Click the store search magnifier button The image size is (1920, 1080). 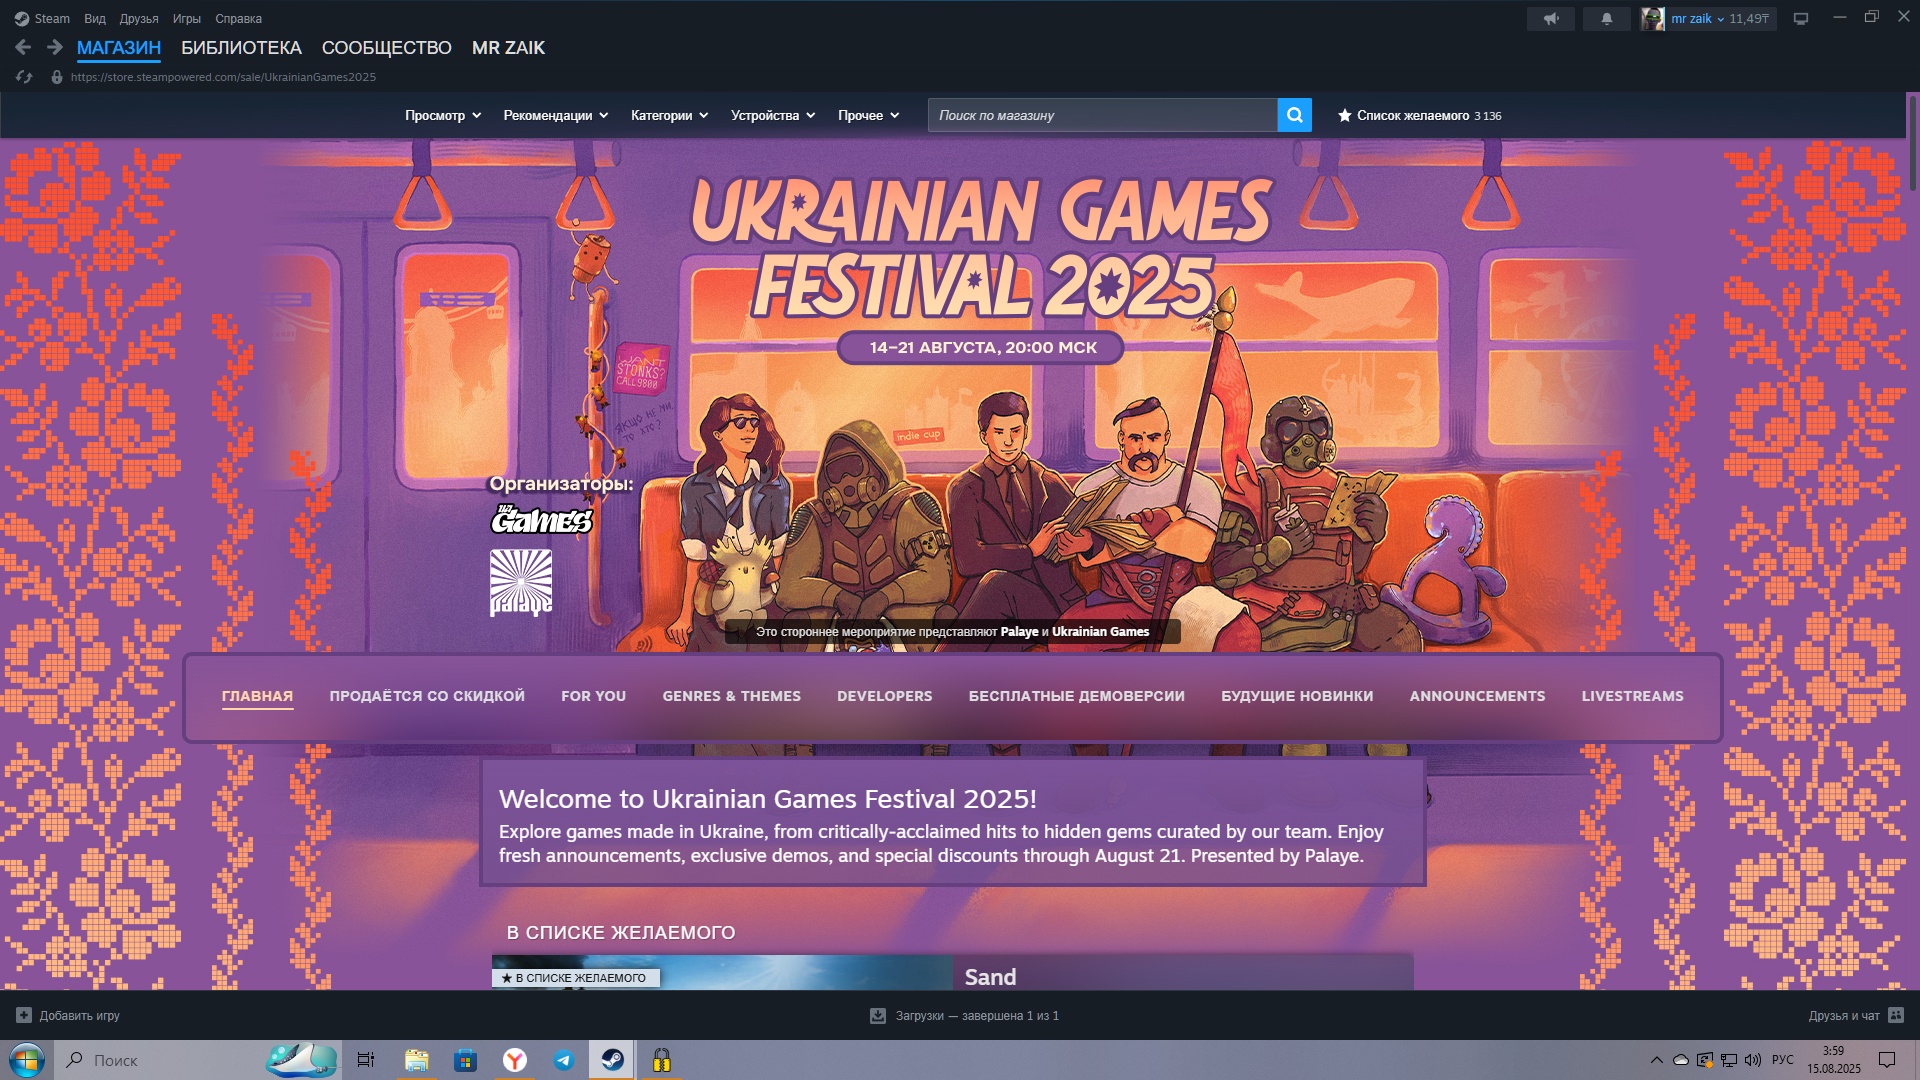tap(1294, 115)
